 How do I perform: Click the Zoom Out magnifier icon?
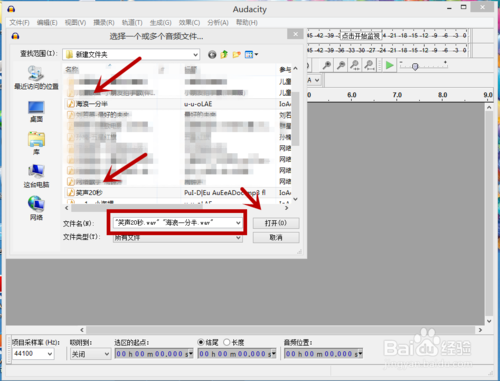point(341,65)
